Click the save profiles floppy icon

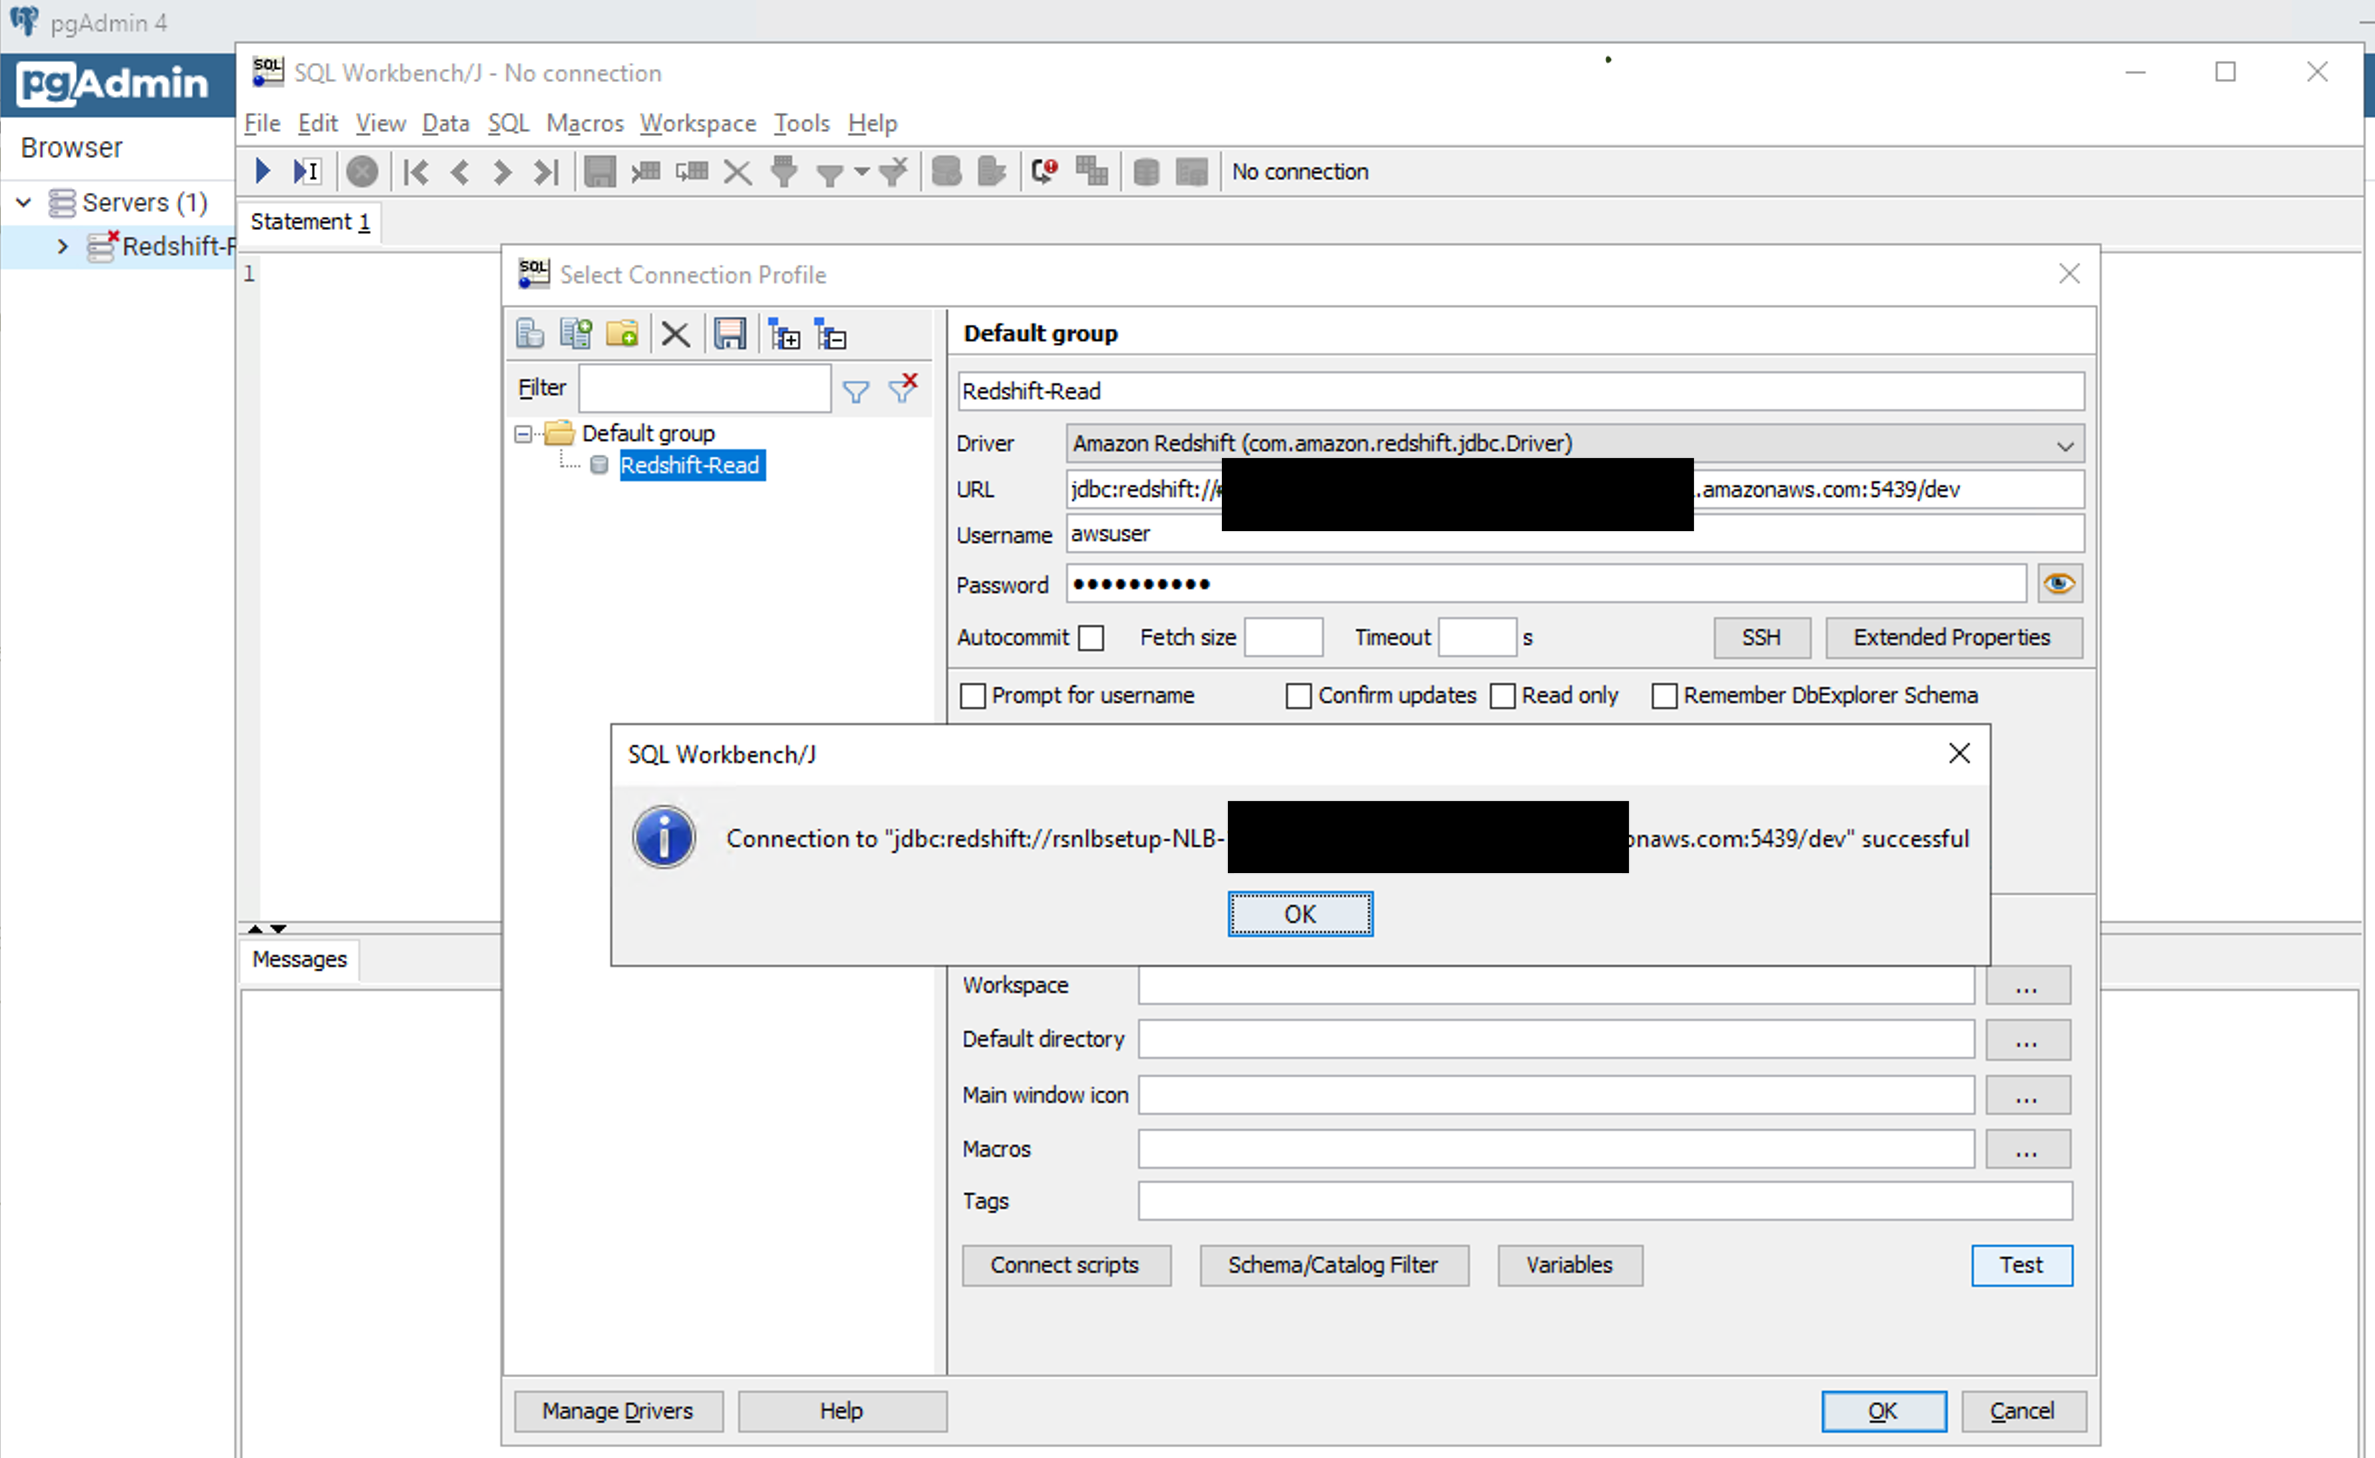(x=730, y=334)
